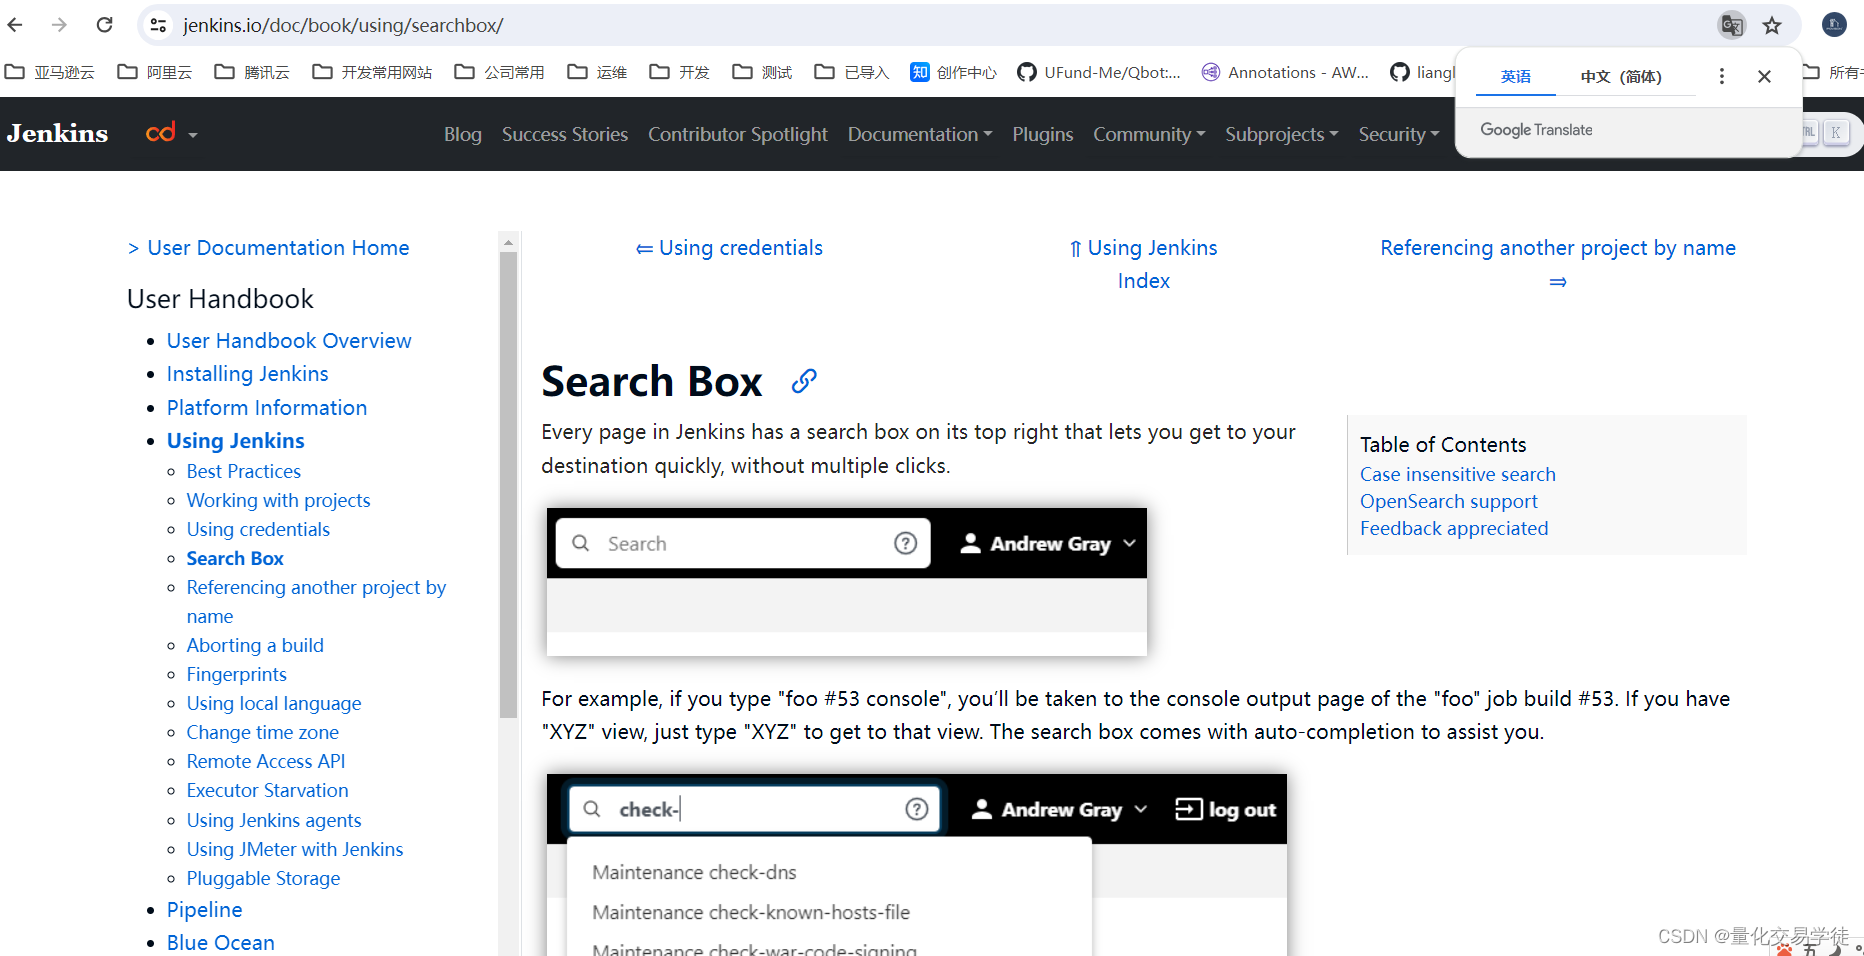The image size is (1864, 956).
Task: Expand the Documentation dropdown menu
Action: (x=920, y=134)
